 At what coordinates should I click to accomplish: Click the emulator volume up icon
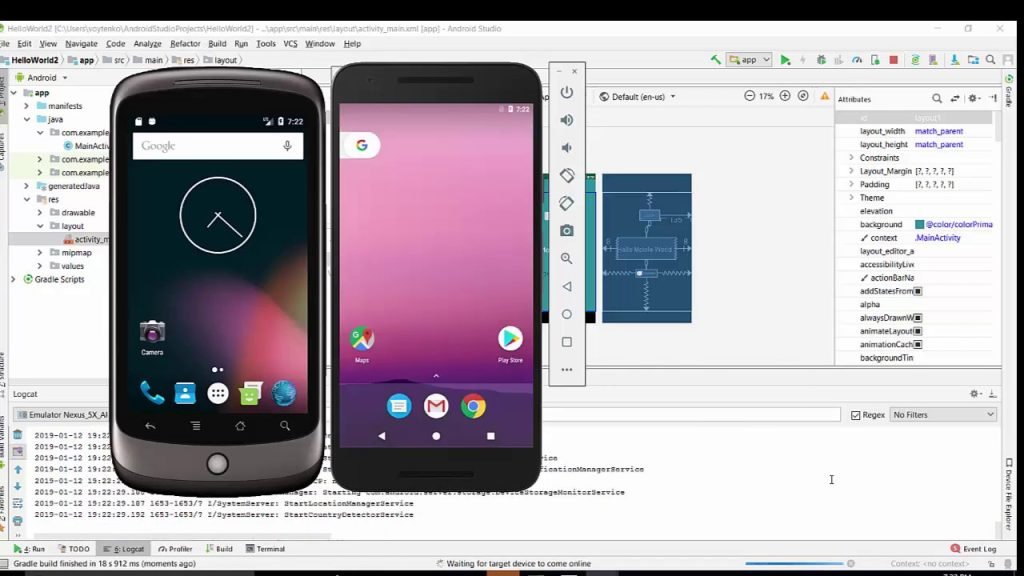pyautogui.click(x=567, y=120)
